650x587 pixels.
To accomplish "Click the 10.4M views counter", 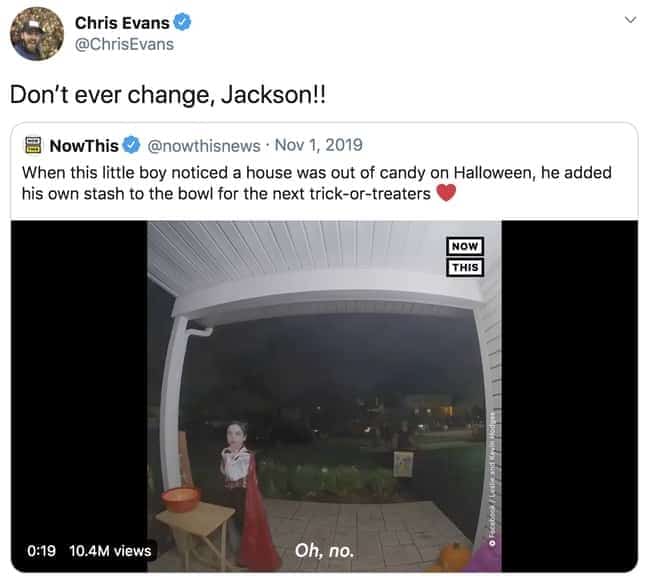I will click(110, 551).
